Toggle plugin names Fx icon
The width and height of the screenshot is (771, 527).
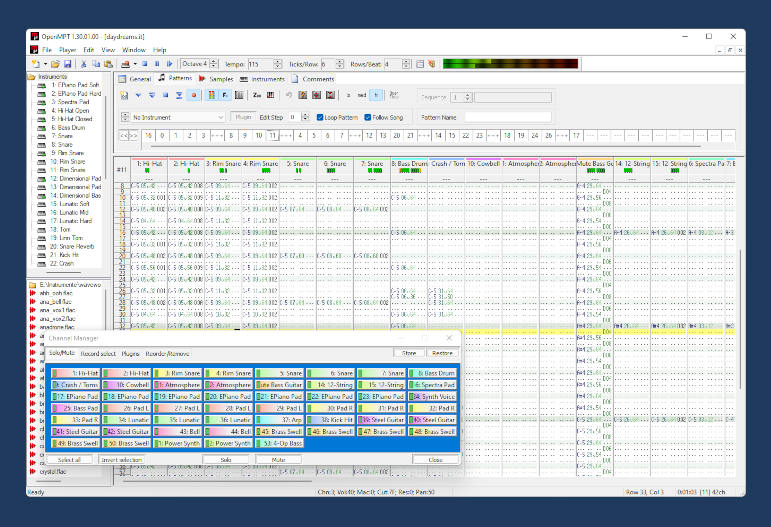tap(225, 95)
